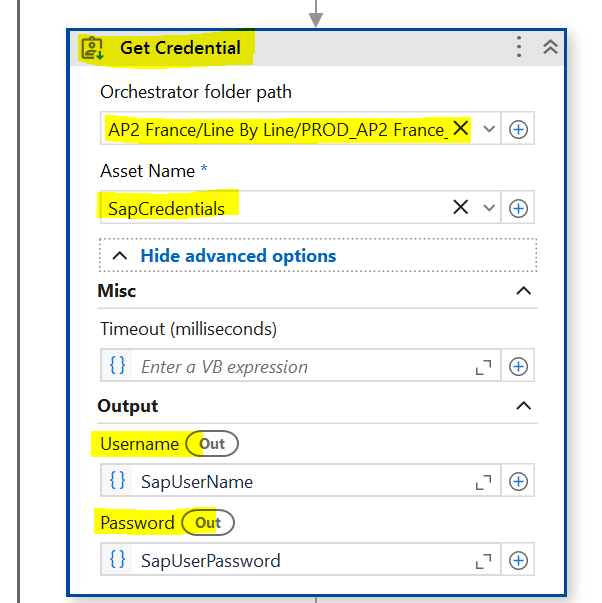This screenshot has width=602, height=603.
Task: Click plus button beside Asset Name
Action: click(518, 208)
